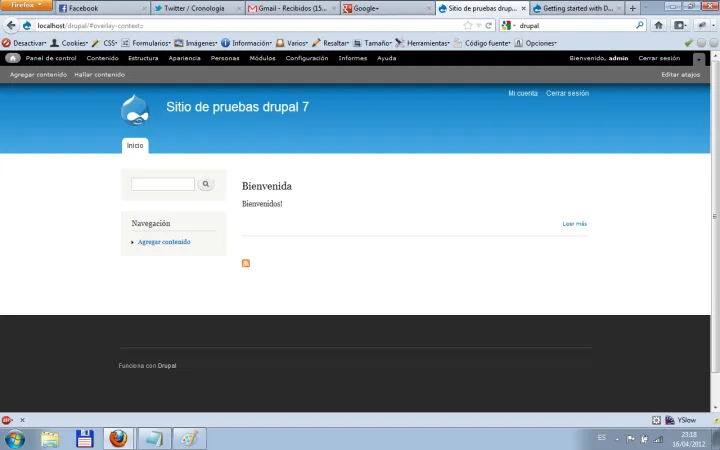Viewport: 720px width, 450px height.
Task: Open the Firefox application menu button
Action: pos(26,6)
